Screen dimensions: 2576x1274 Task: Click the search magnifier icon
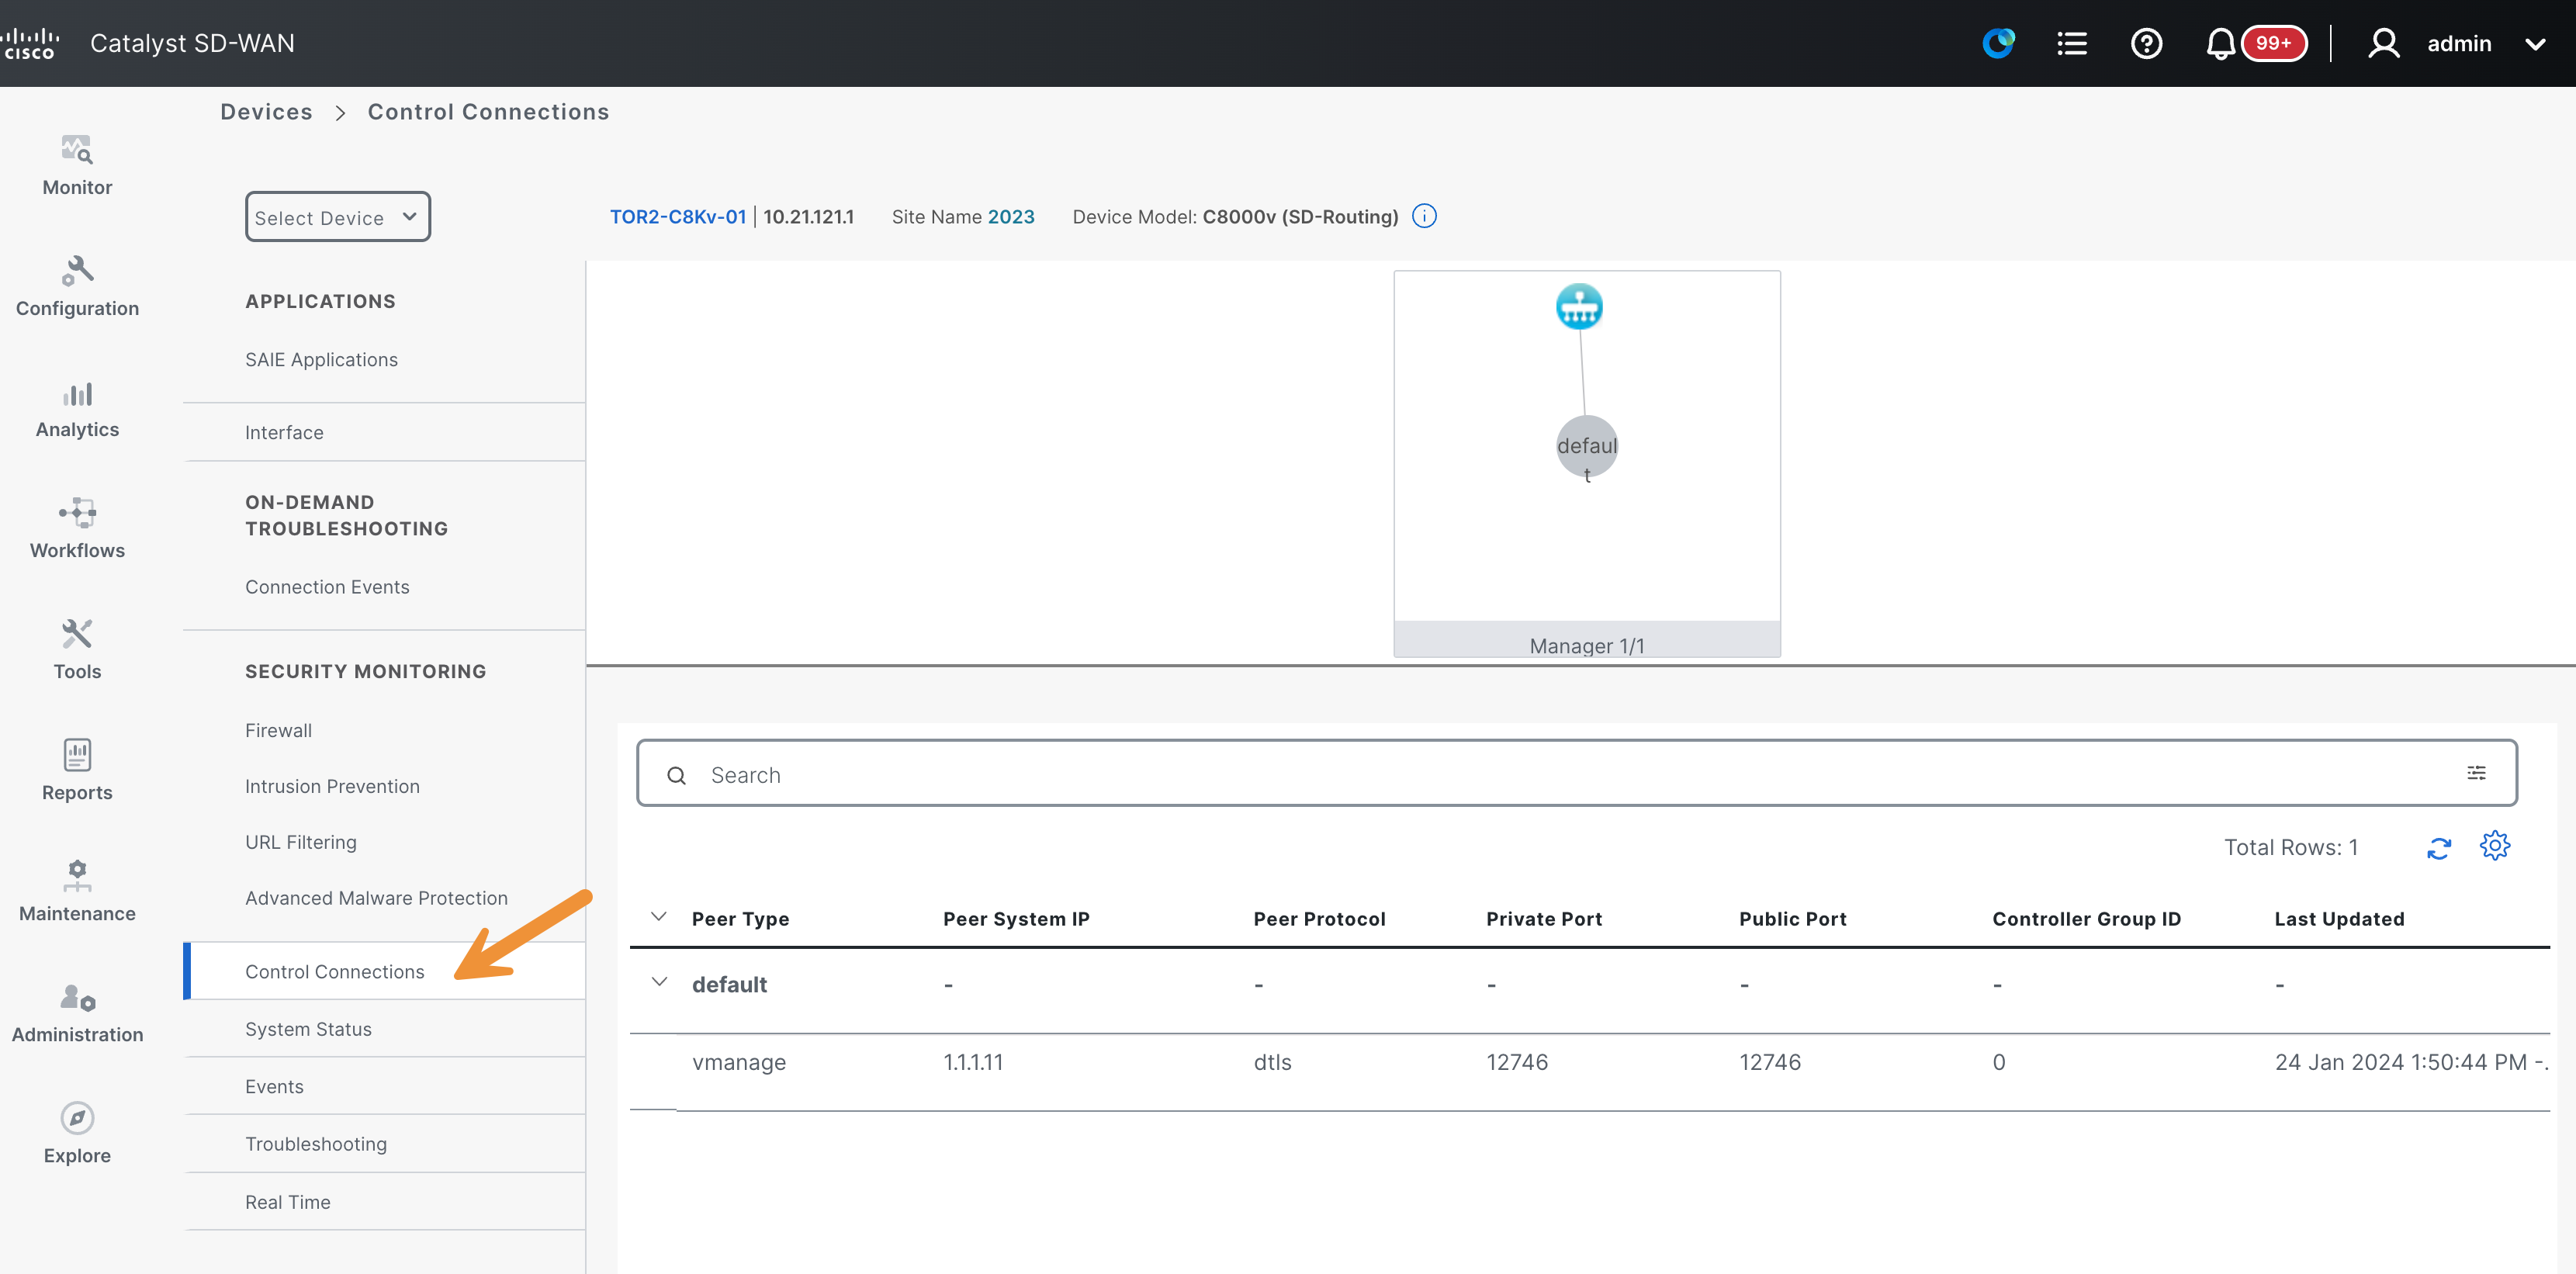pos(677,775)
